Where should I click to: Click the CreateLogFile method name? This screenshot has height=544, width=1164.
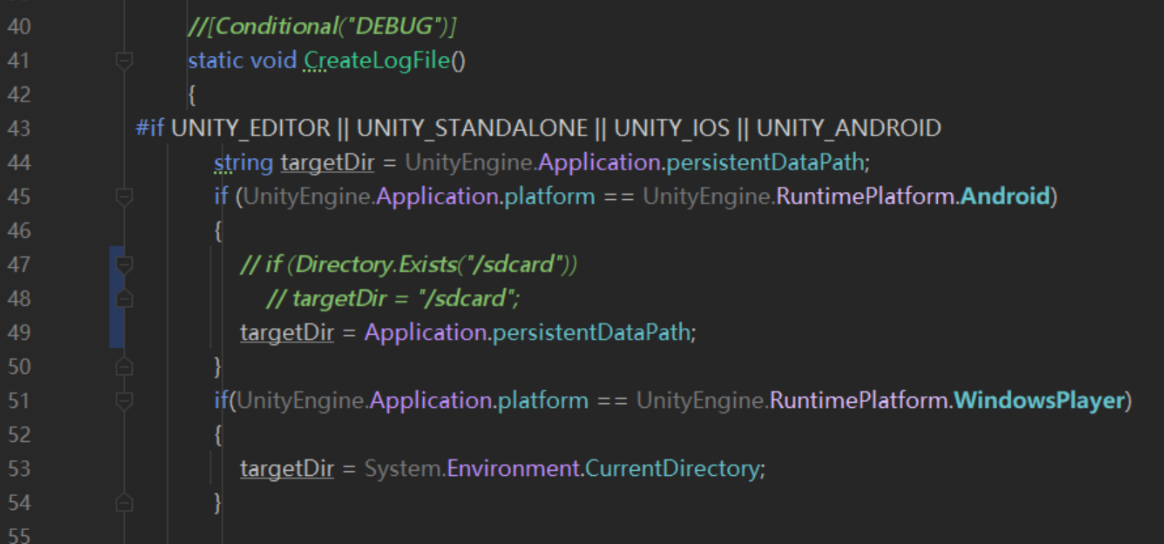377,61
